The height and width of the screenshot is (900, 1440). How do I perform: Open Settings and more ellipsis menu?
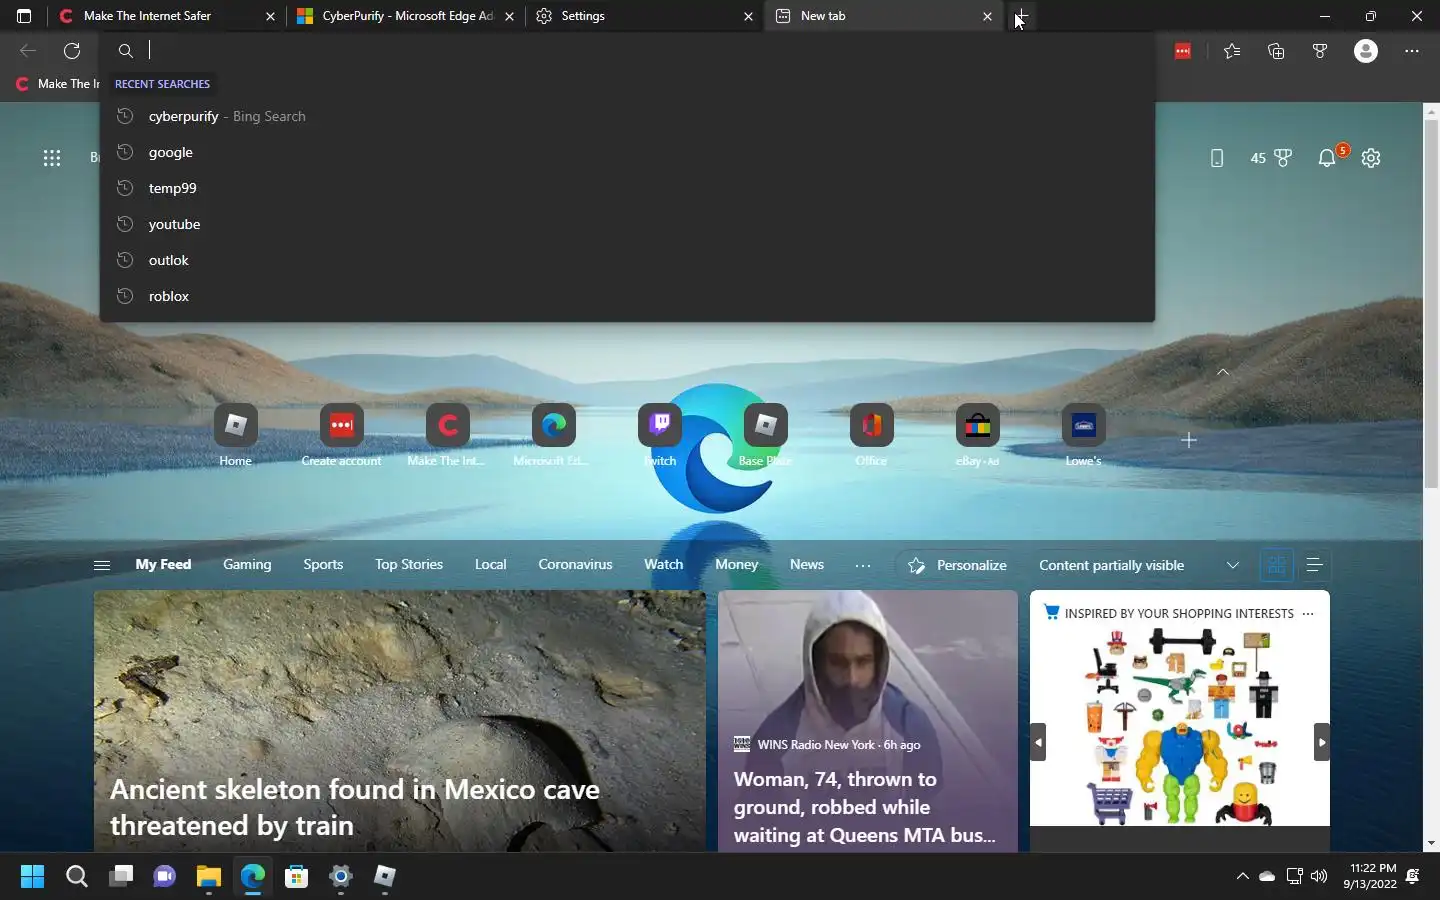(1412, 51)
